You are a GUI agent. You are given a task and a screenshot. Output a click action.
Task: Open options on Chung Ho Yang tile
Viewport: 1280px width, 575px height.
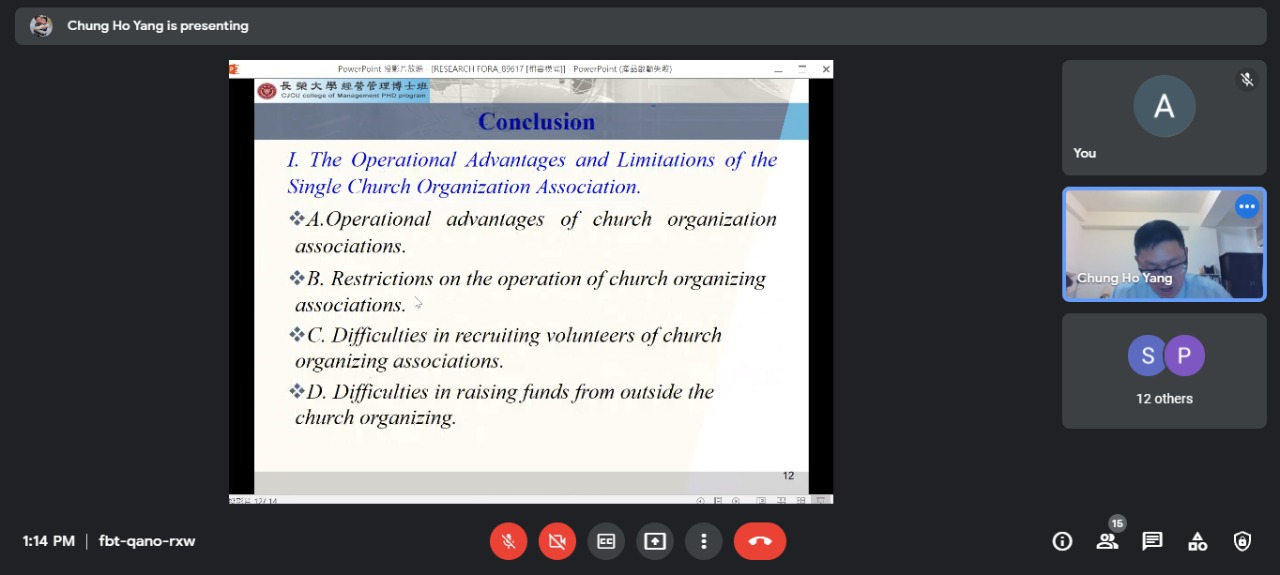pos(1246,207)
